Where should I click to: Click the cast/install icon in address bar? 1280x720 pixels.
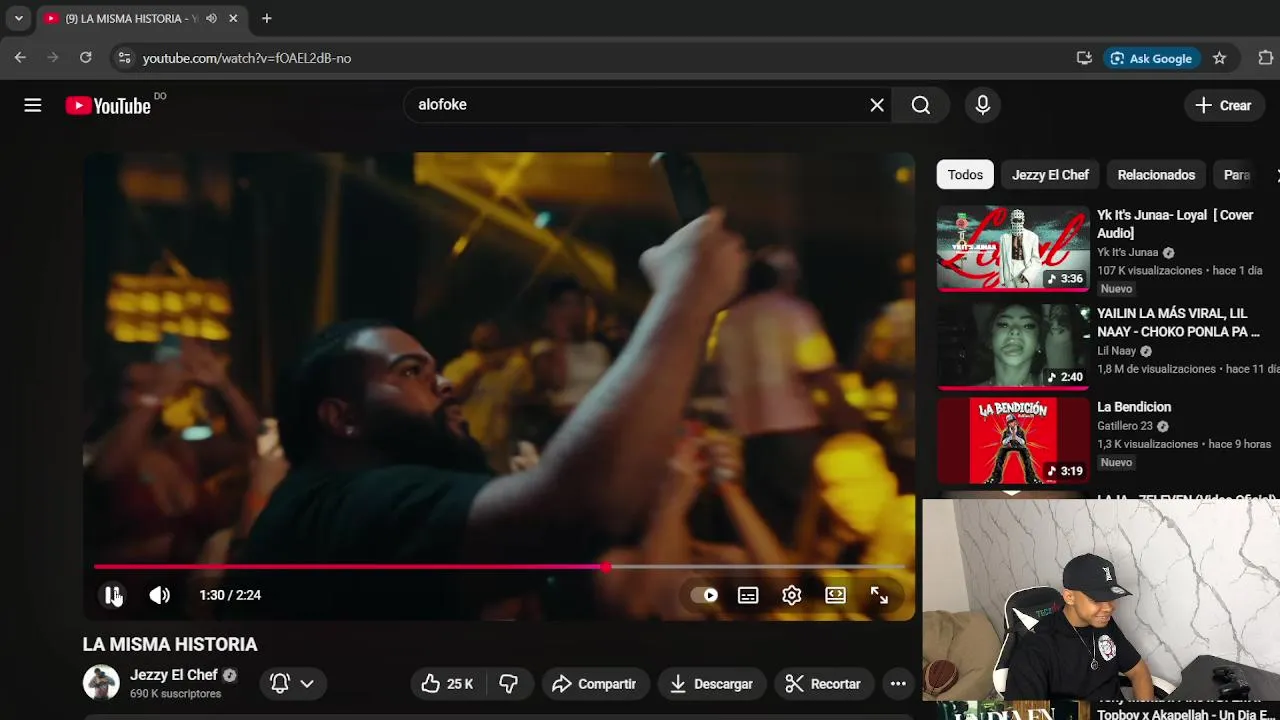click(x=1084, y=58)
